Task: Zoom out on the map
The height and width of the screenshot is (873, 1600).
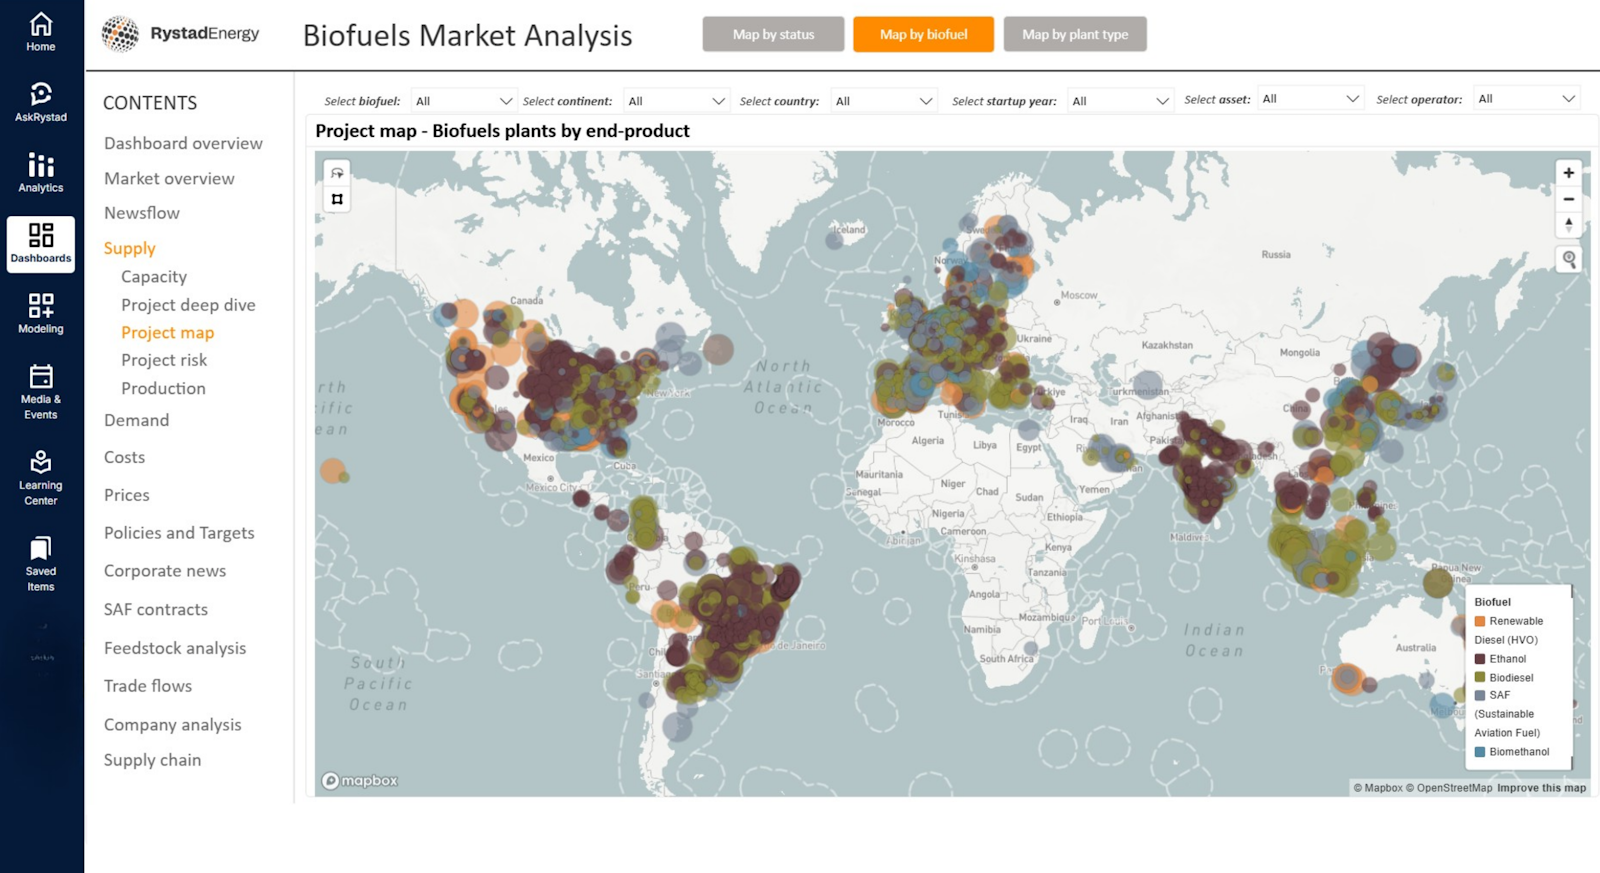Action: pyautogui.click(x=1568, y=199)
